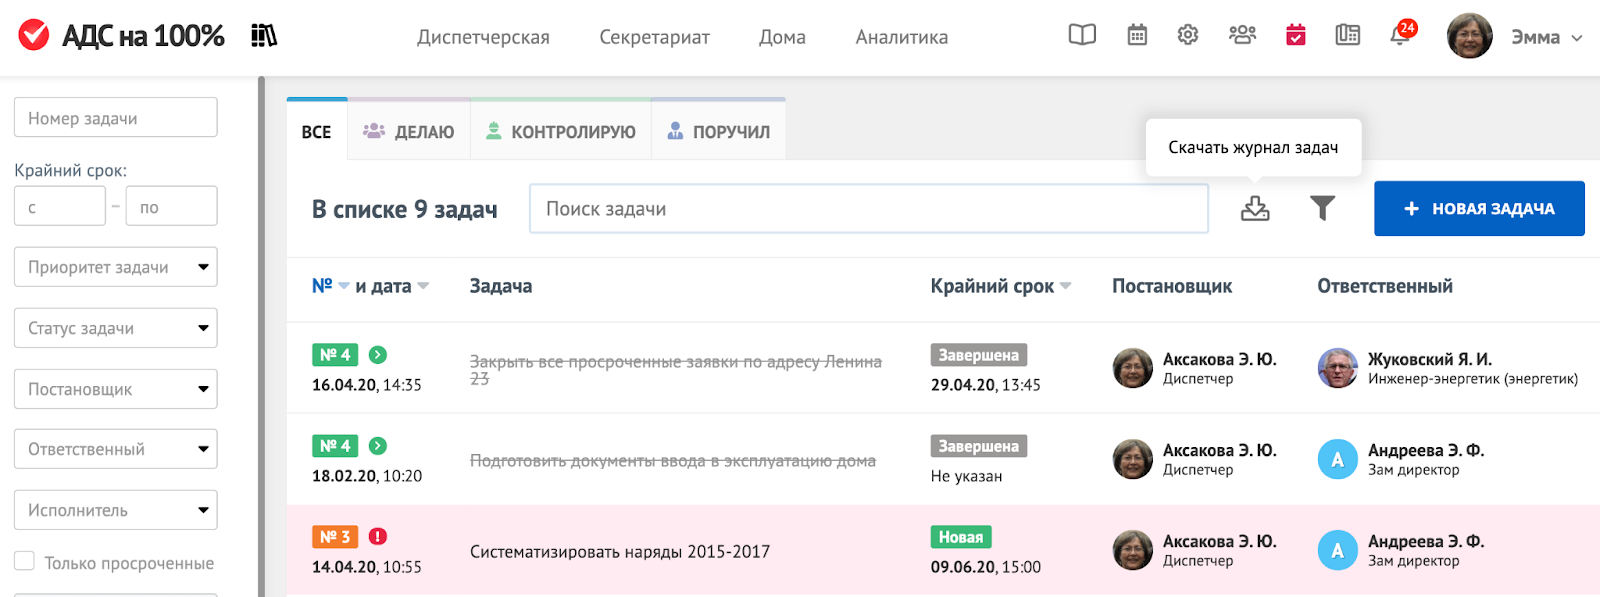Expand the Статус задачи dropdown
The width and height of the screenshot is (1600, 597).
tap(116, 328)
